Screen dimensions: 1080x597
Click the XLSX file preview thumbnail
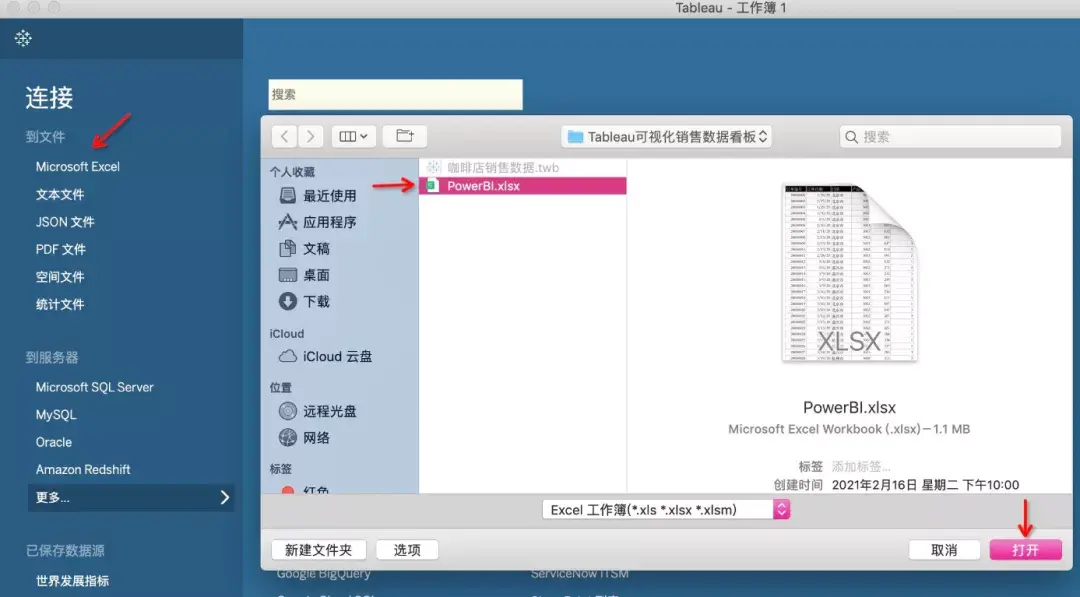849,273
